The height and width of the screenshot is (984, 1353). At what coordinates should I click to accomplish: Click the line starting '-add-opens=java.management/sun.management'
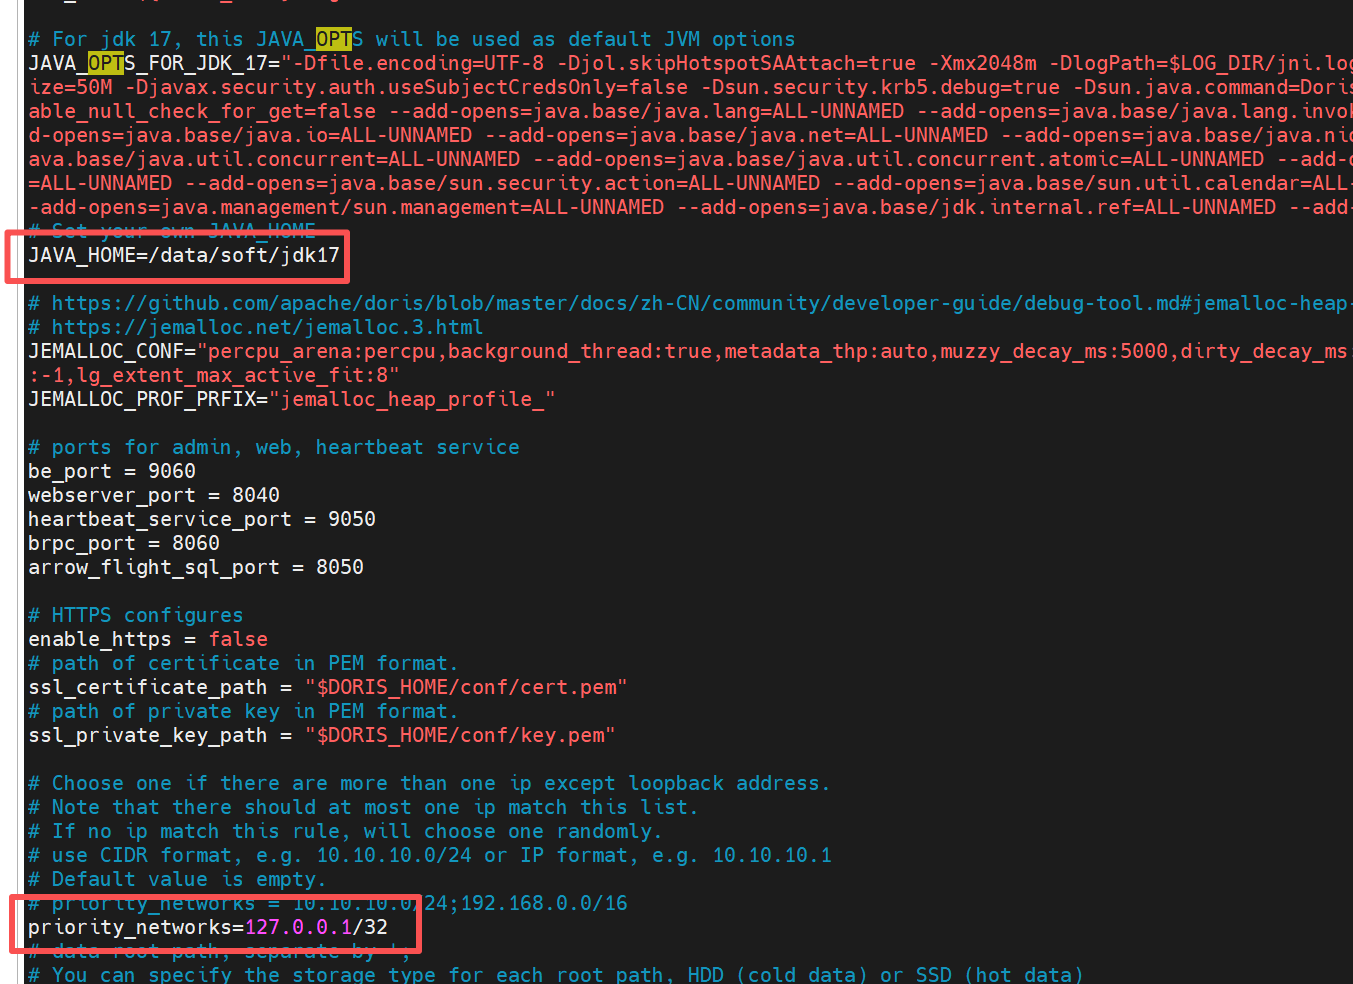(x=690, y=207)
